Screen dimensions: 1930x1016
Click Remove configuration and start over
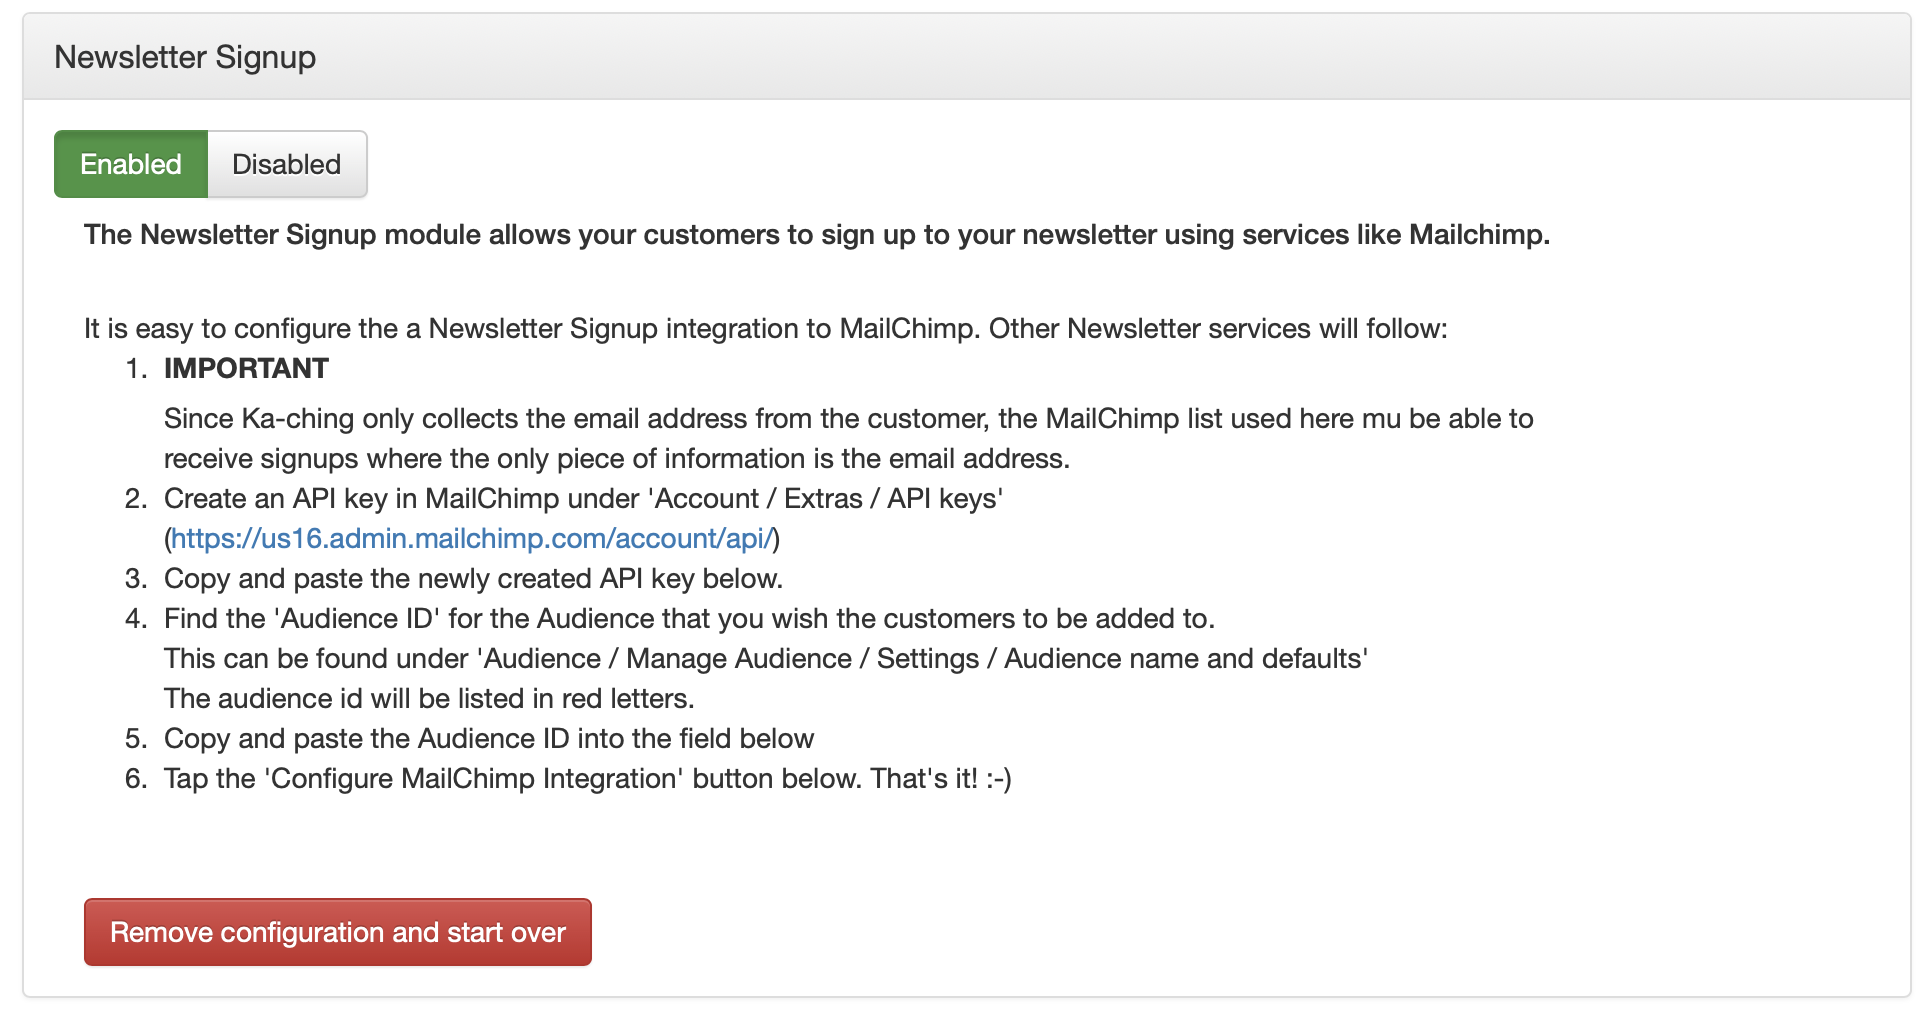coord(338,932)
